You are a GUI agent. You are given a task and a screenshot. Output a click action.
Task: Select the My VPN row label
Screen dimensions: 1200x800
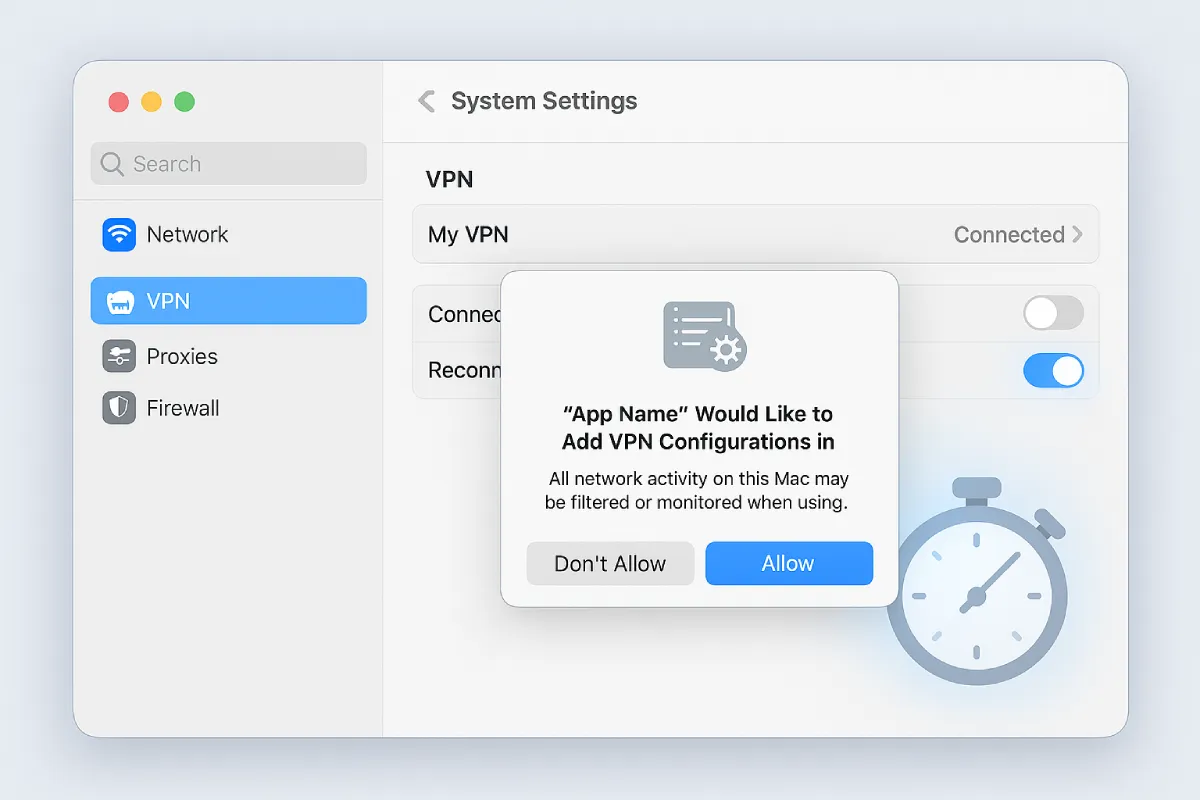point(468,235)
